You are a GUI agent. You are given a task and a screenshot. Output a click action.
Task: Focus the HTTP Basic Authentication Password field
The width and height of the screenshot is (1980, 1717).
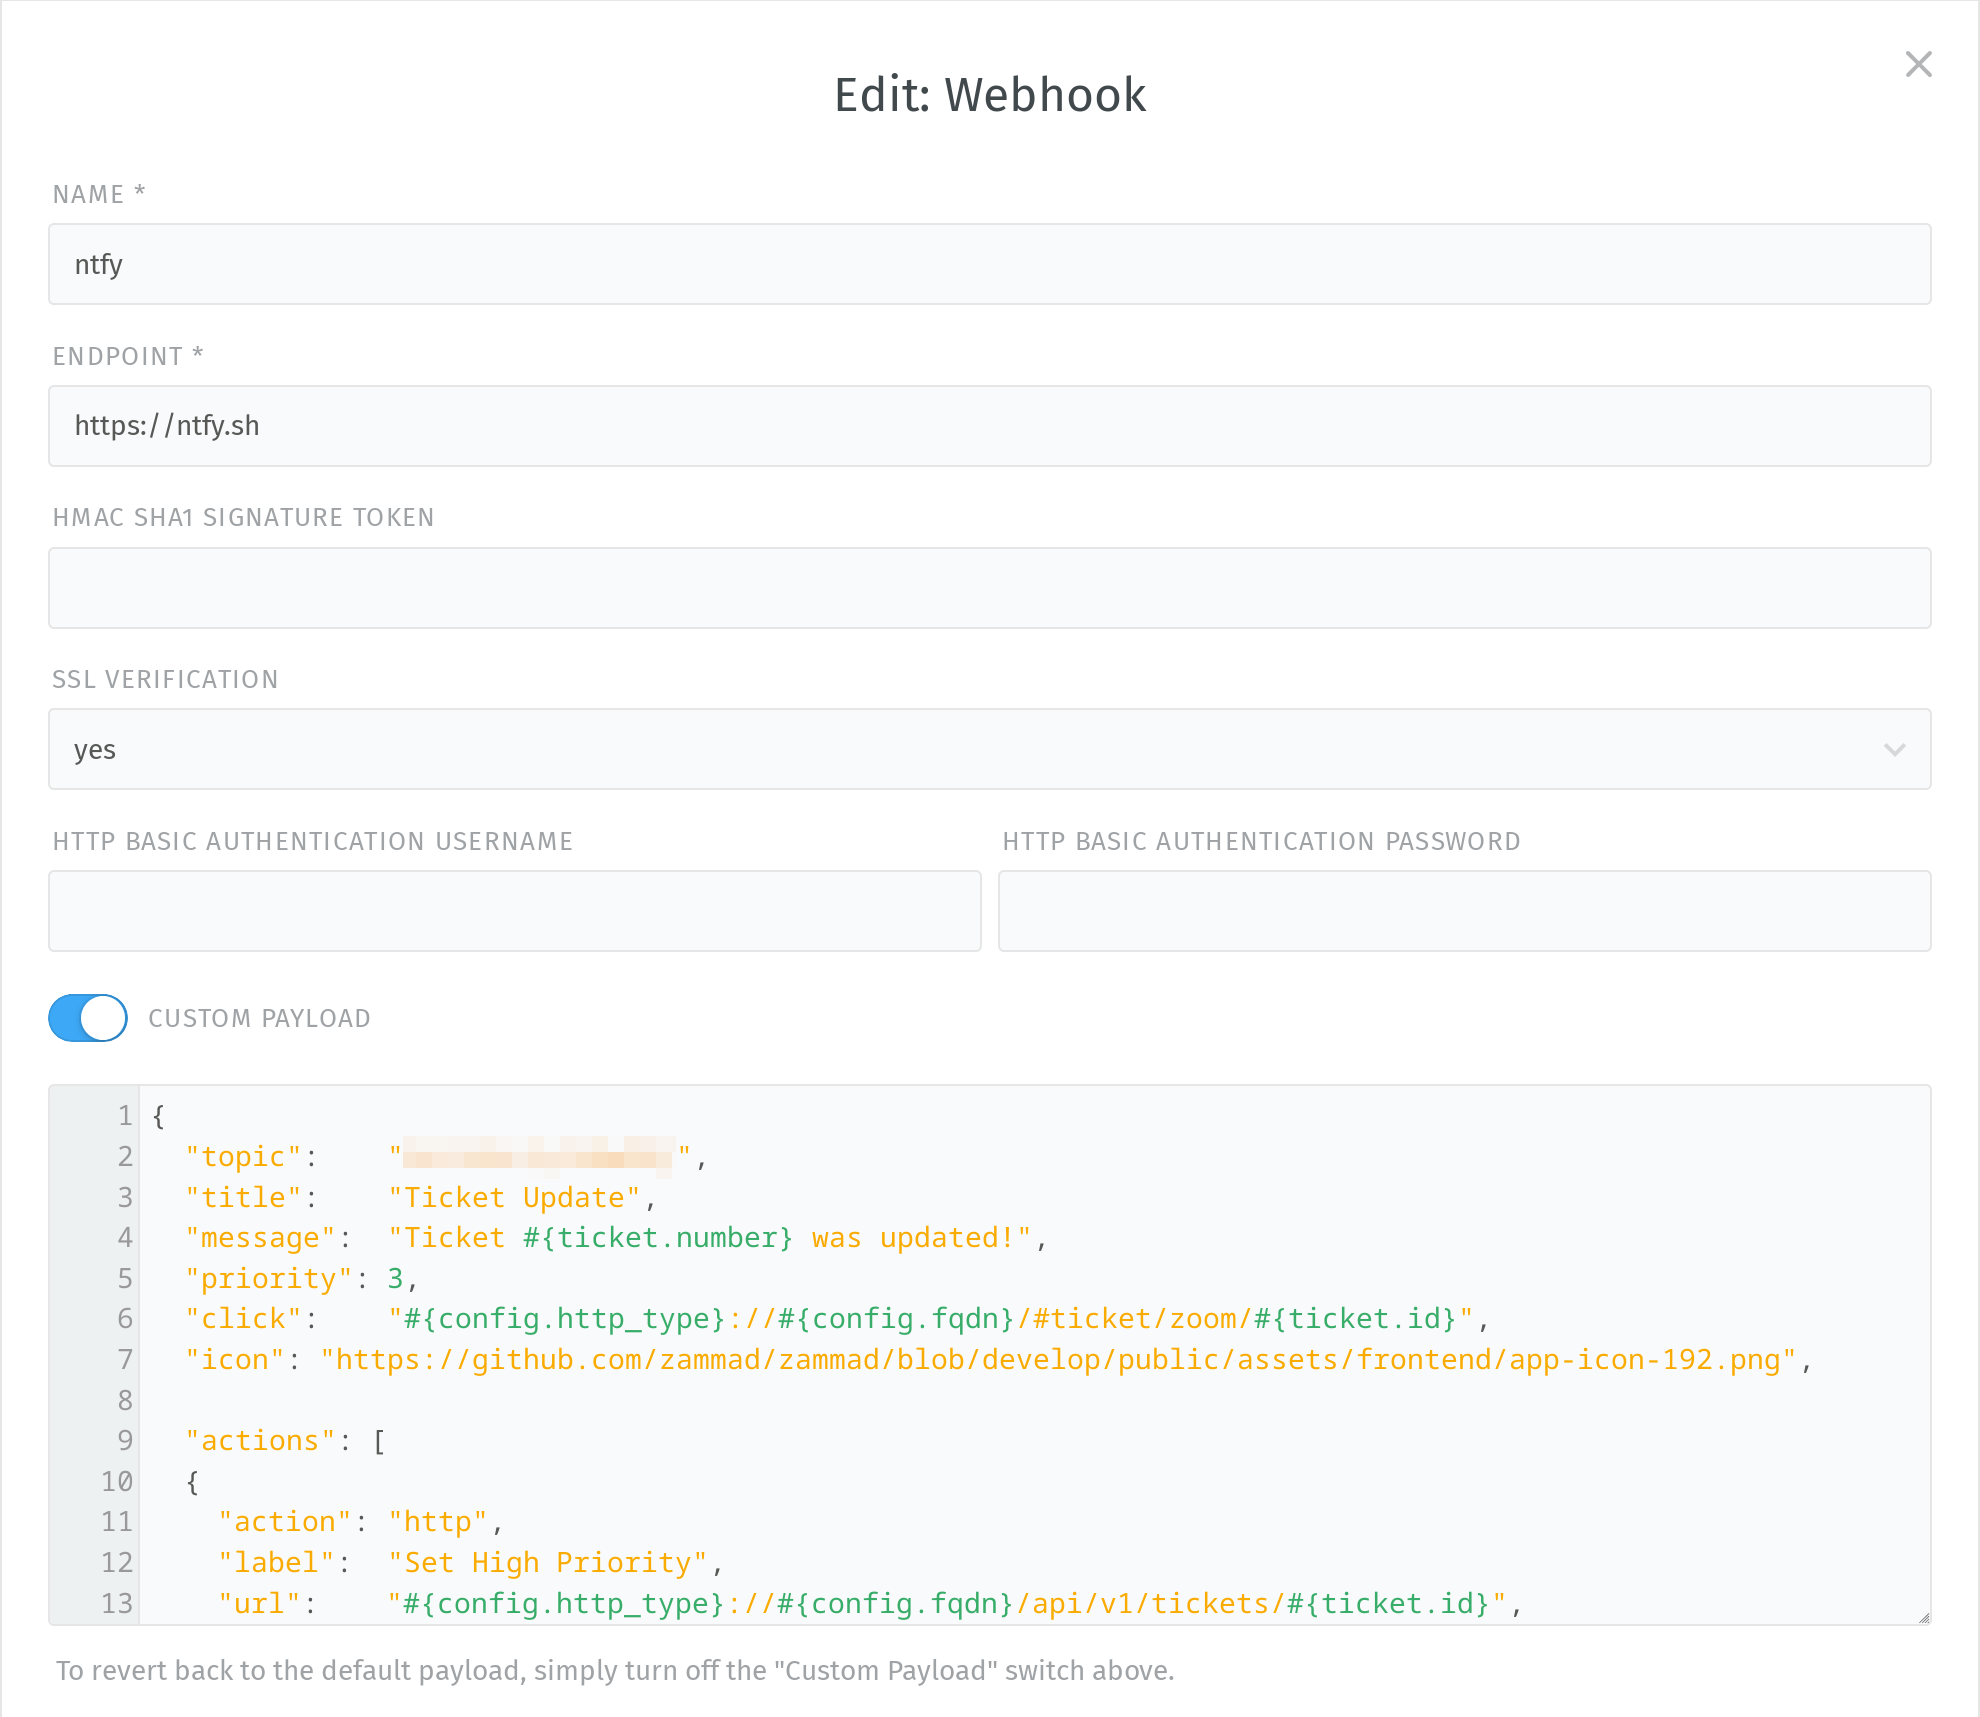[1464, 911]
